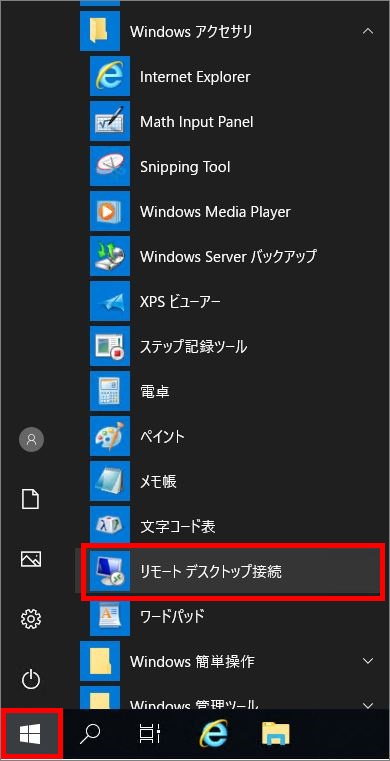The height and width of the screenshot is (761, 390).
Task: Launch the Math Input Panel icon
Action: tap(110, 121)
